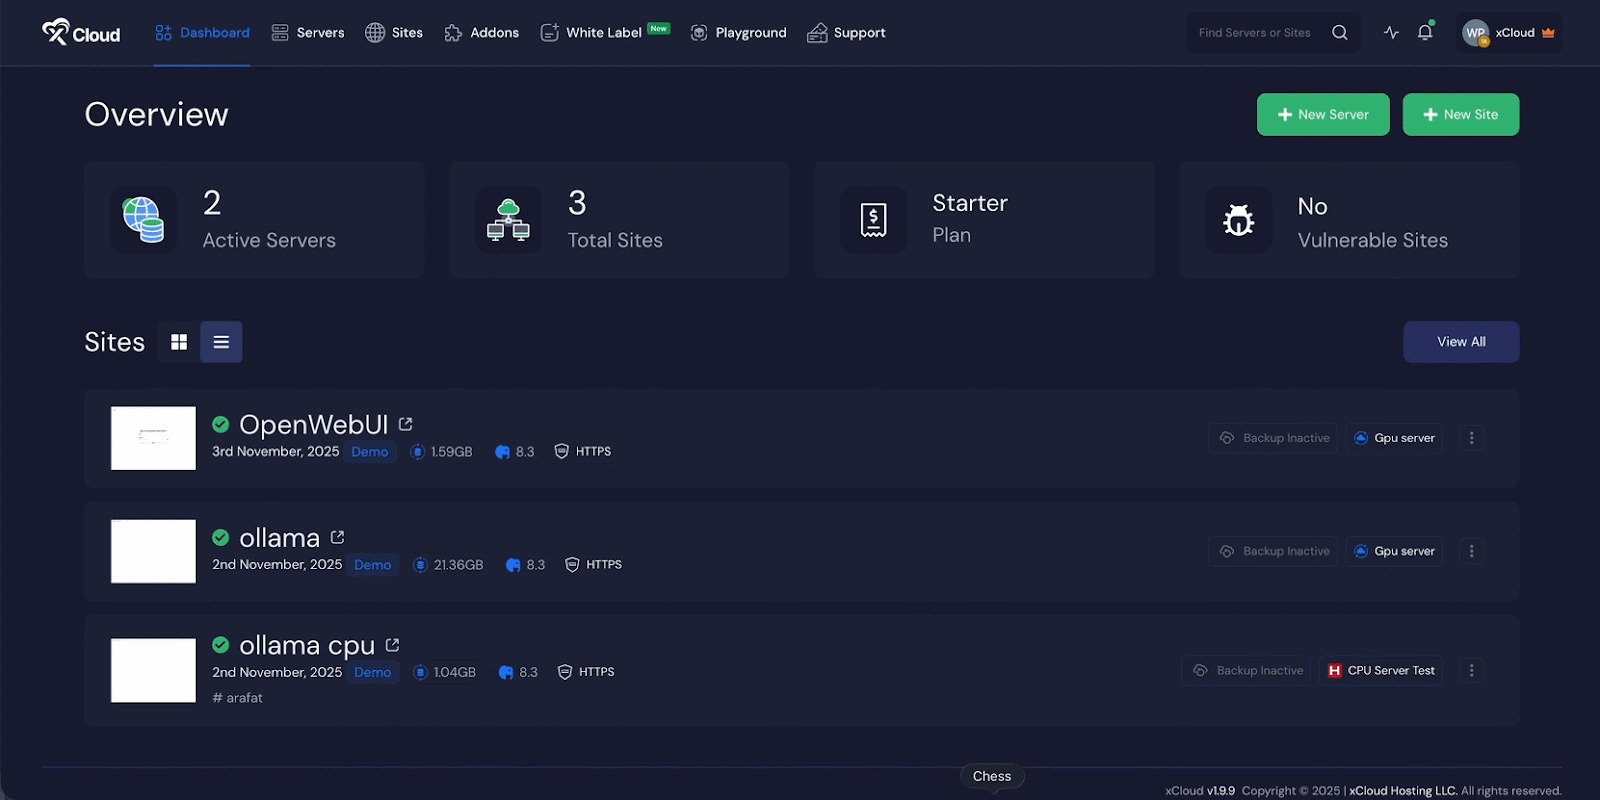Click the OpenWebUI green status check icon
The width and height of the screenshot is (1600, 800).
tap(221, 425)
